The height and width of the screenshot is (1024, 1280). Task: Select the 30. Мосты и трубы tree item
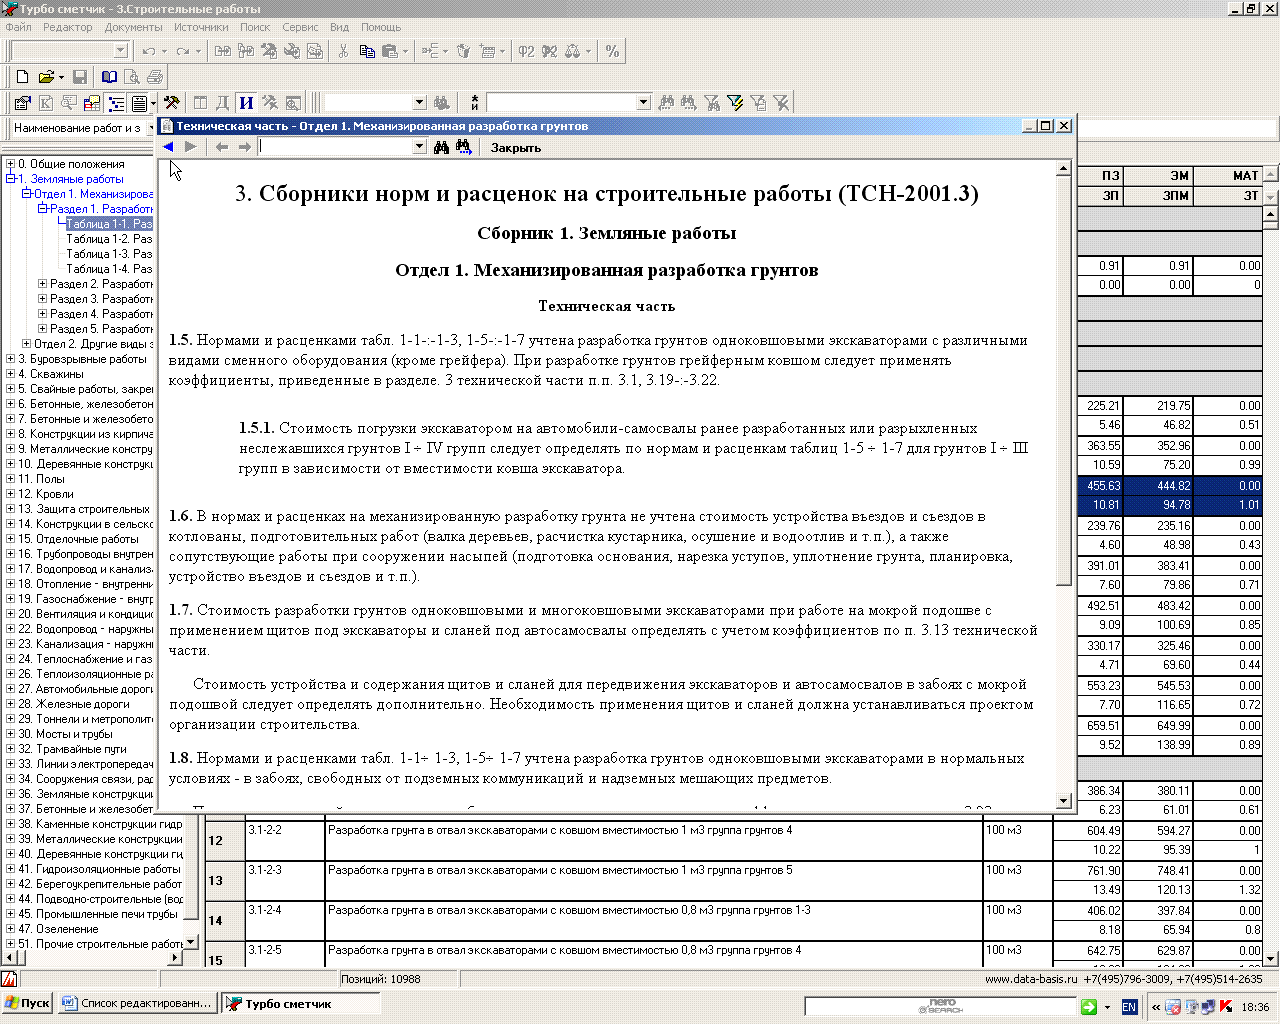tap(65, 734)
